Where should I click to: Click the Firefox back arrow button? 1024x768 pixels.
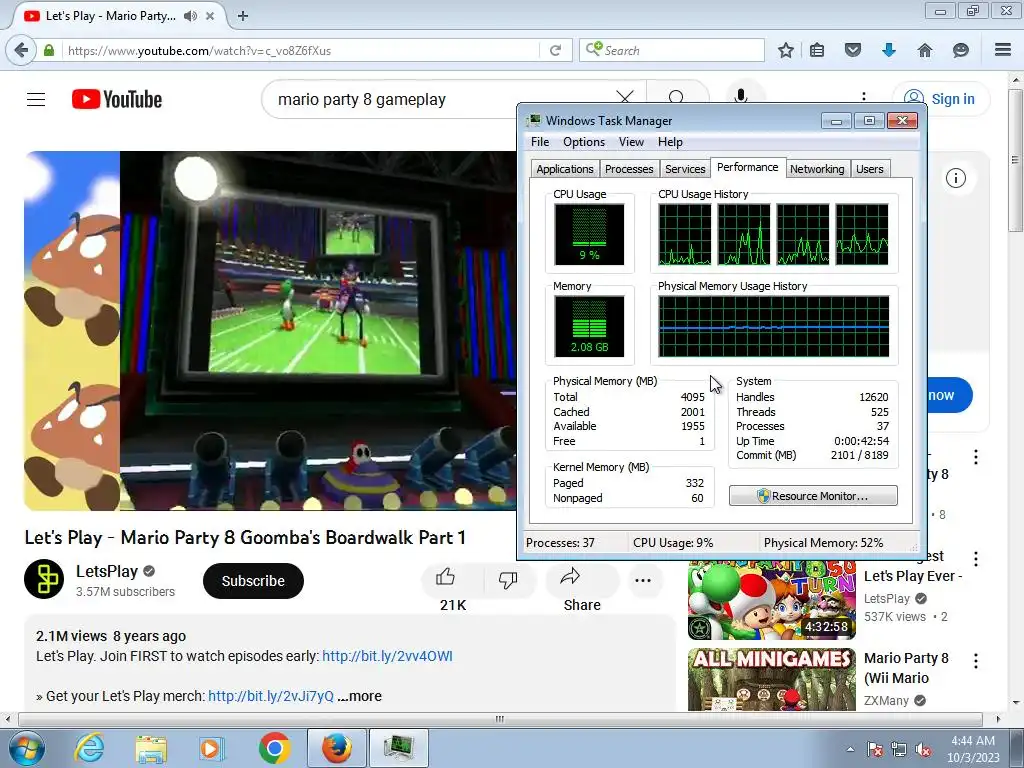click(22, 50)
